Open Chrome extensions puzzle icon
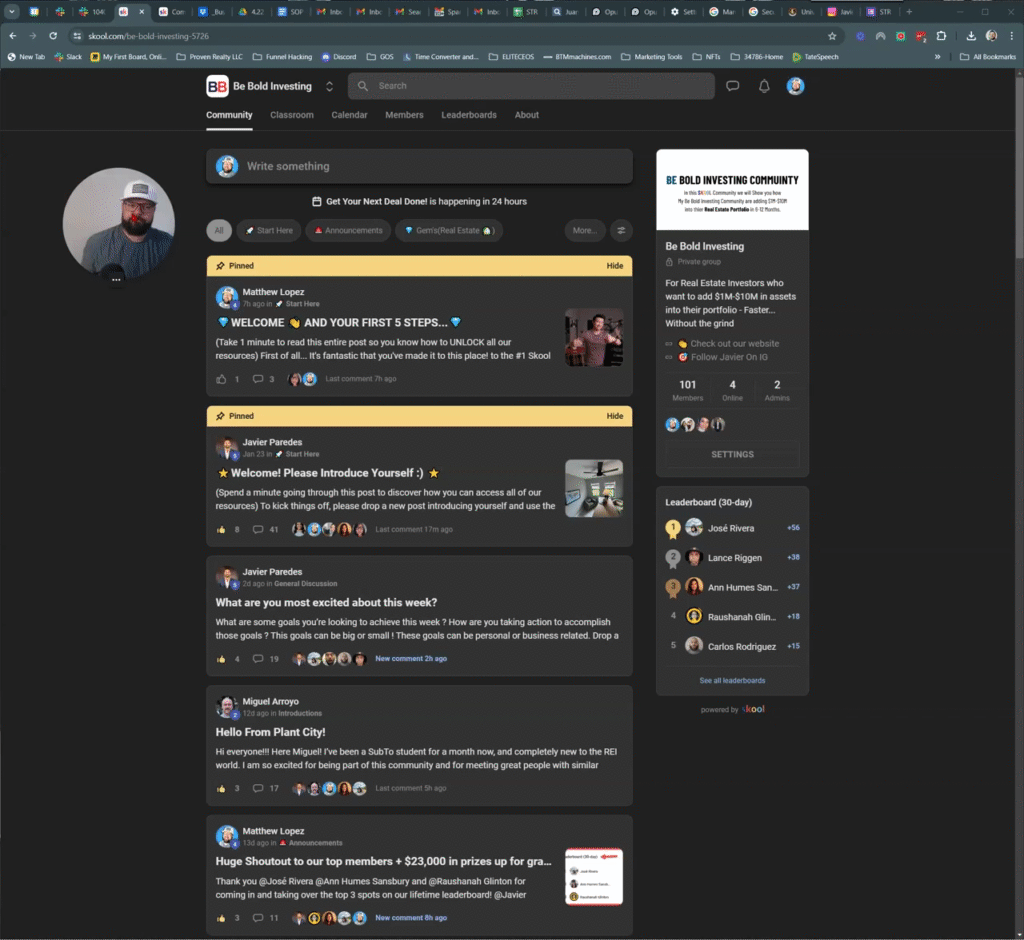 941,36
